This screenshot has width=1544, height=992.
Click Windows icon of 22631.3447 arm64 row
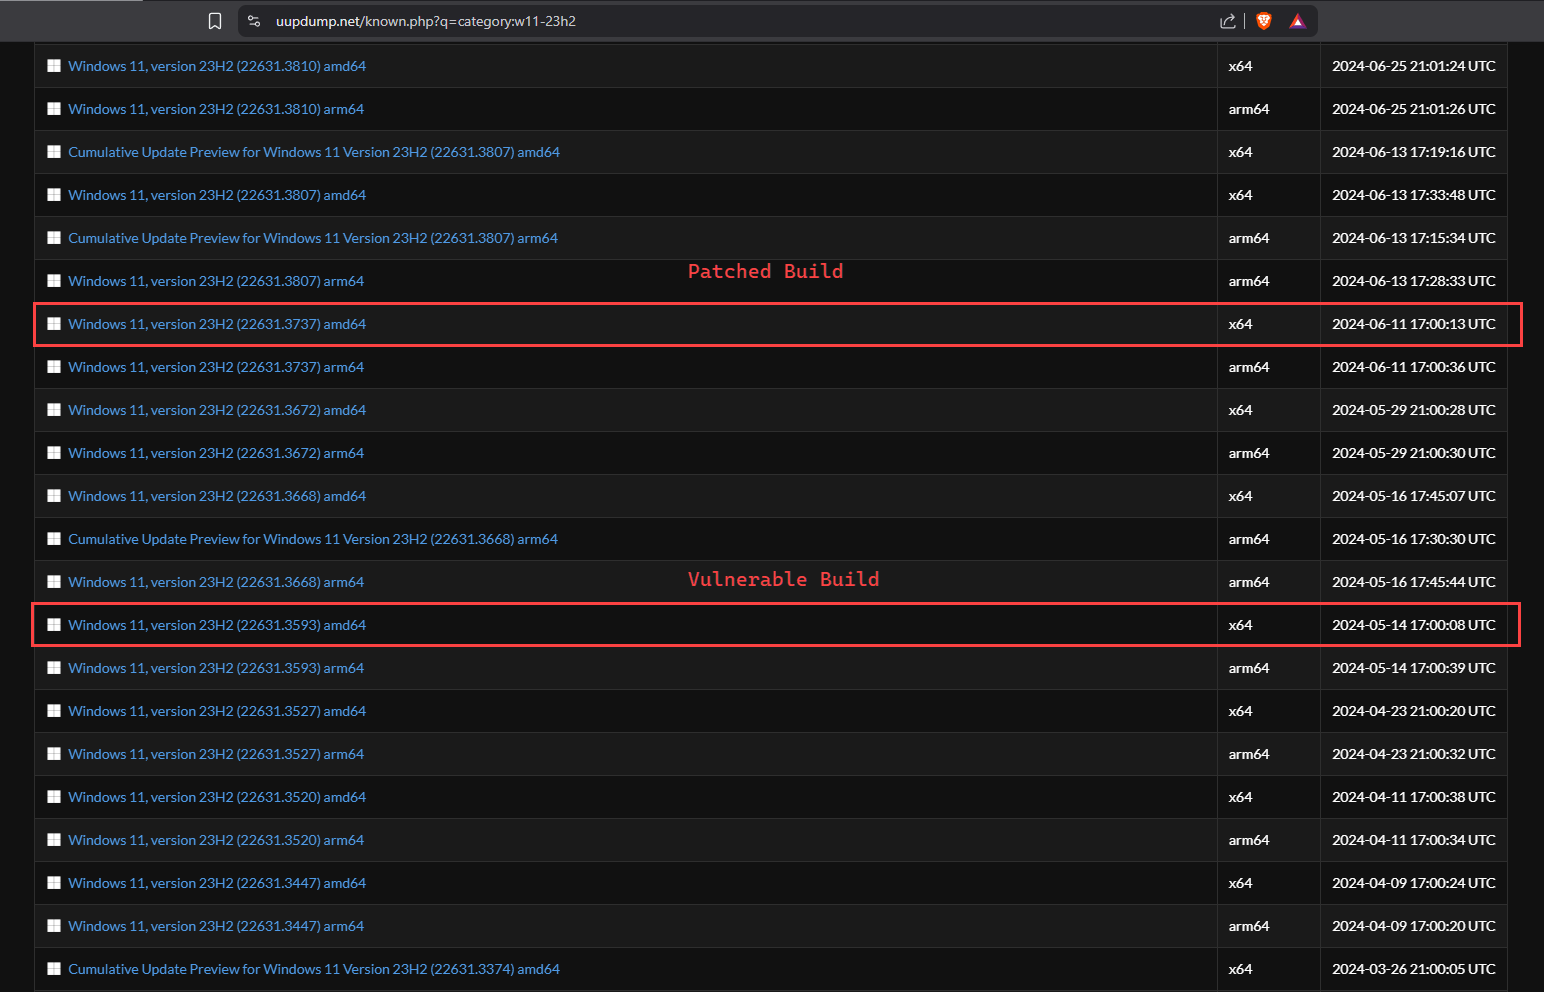tap(54, 926)
